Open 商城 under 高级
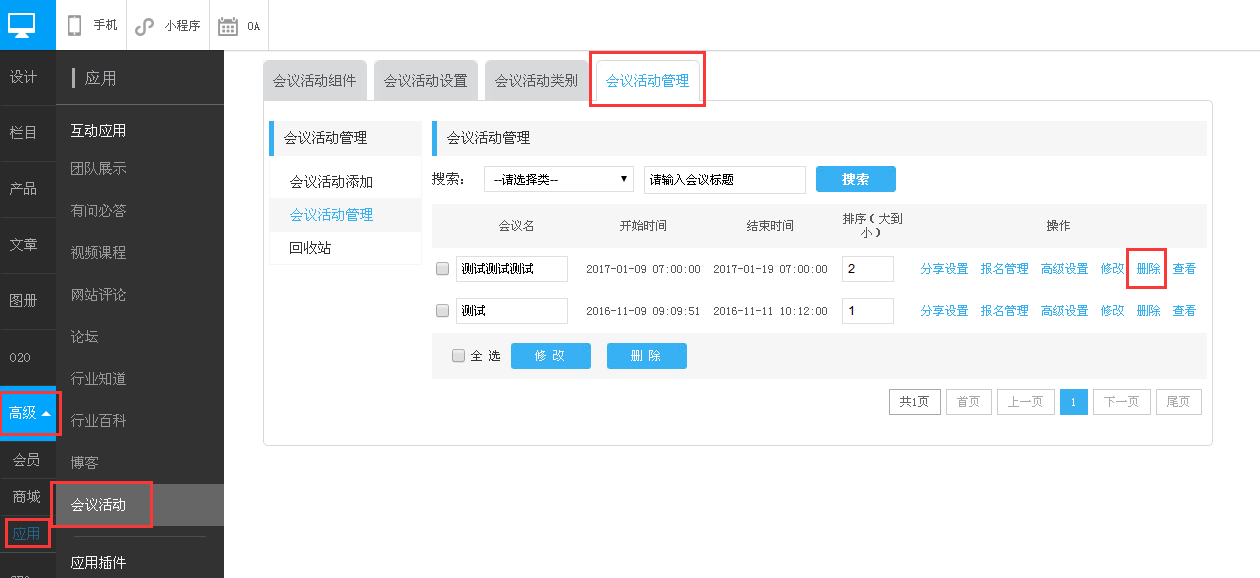Image resolution: width=1260 pixels, height=578 pixels. tap(26, 497)
